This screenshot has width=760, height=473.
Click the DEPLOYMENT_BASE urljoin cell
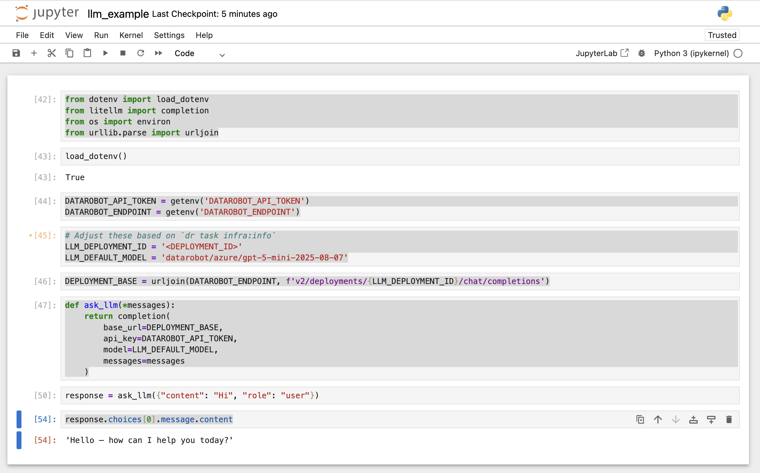click(x=400, y=281)
